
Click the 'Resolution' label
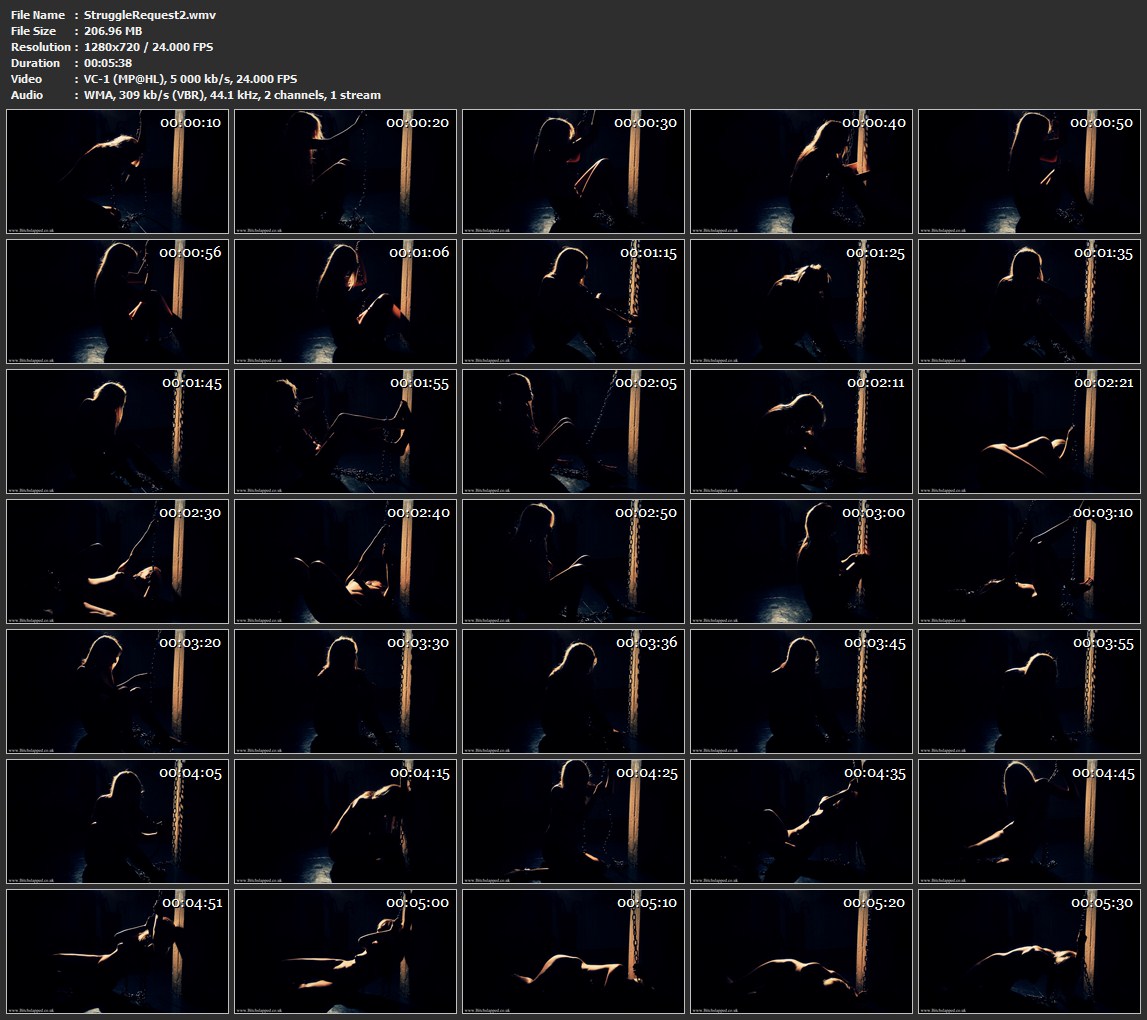click(x=41, y=47)
